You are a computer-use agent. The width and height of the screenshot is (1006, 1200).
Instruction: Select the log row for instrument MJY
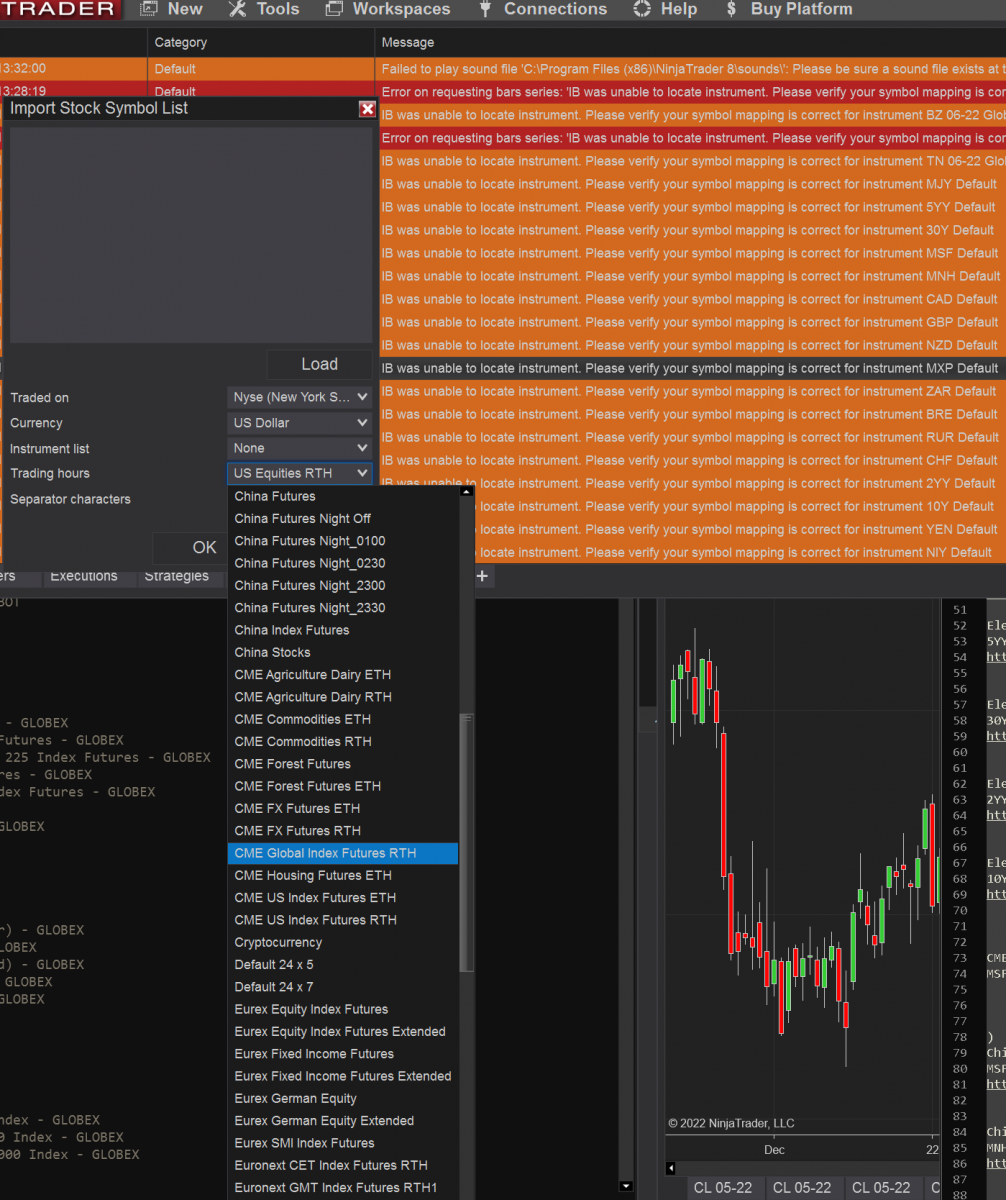(x=691, y=184)
